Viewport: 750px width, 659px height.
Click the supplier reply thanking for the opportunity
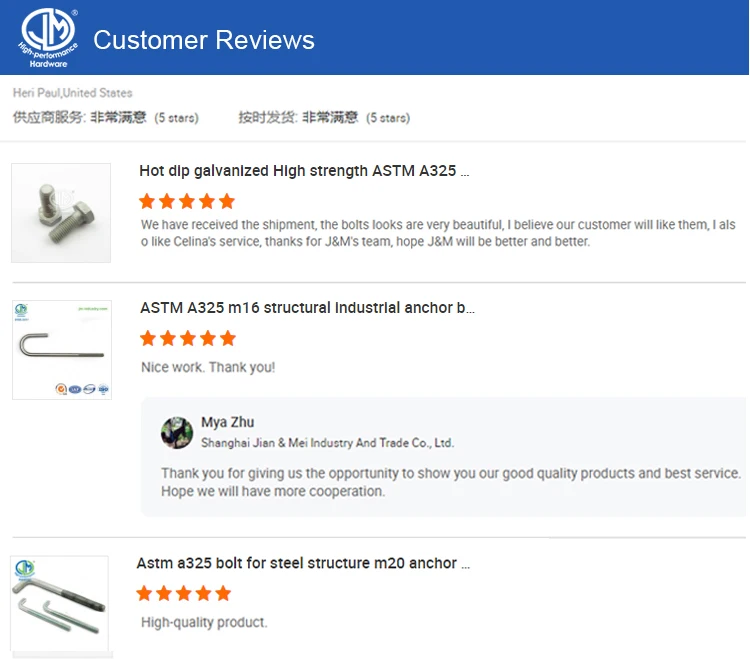[450, 482]
